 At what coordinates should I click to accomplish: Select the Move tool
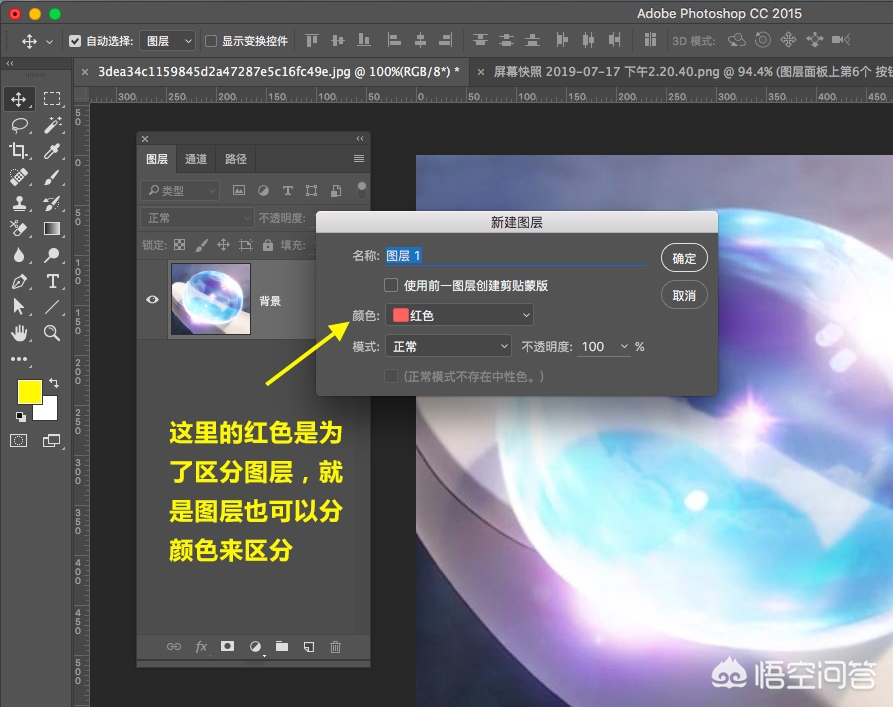pos(20,99)
